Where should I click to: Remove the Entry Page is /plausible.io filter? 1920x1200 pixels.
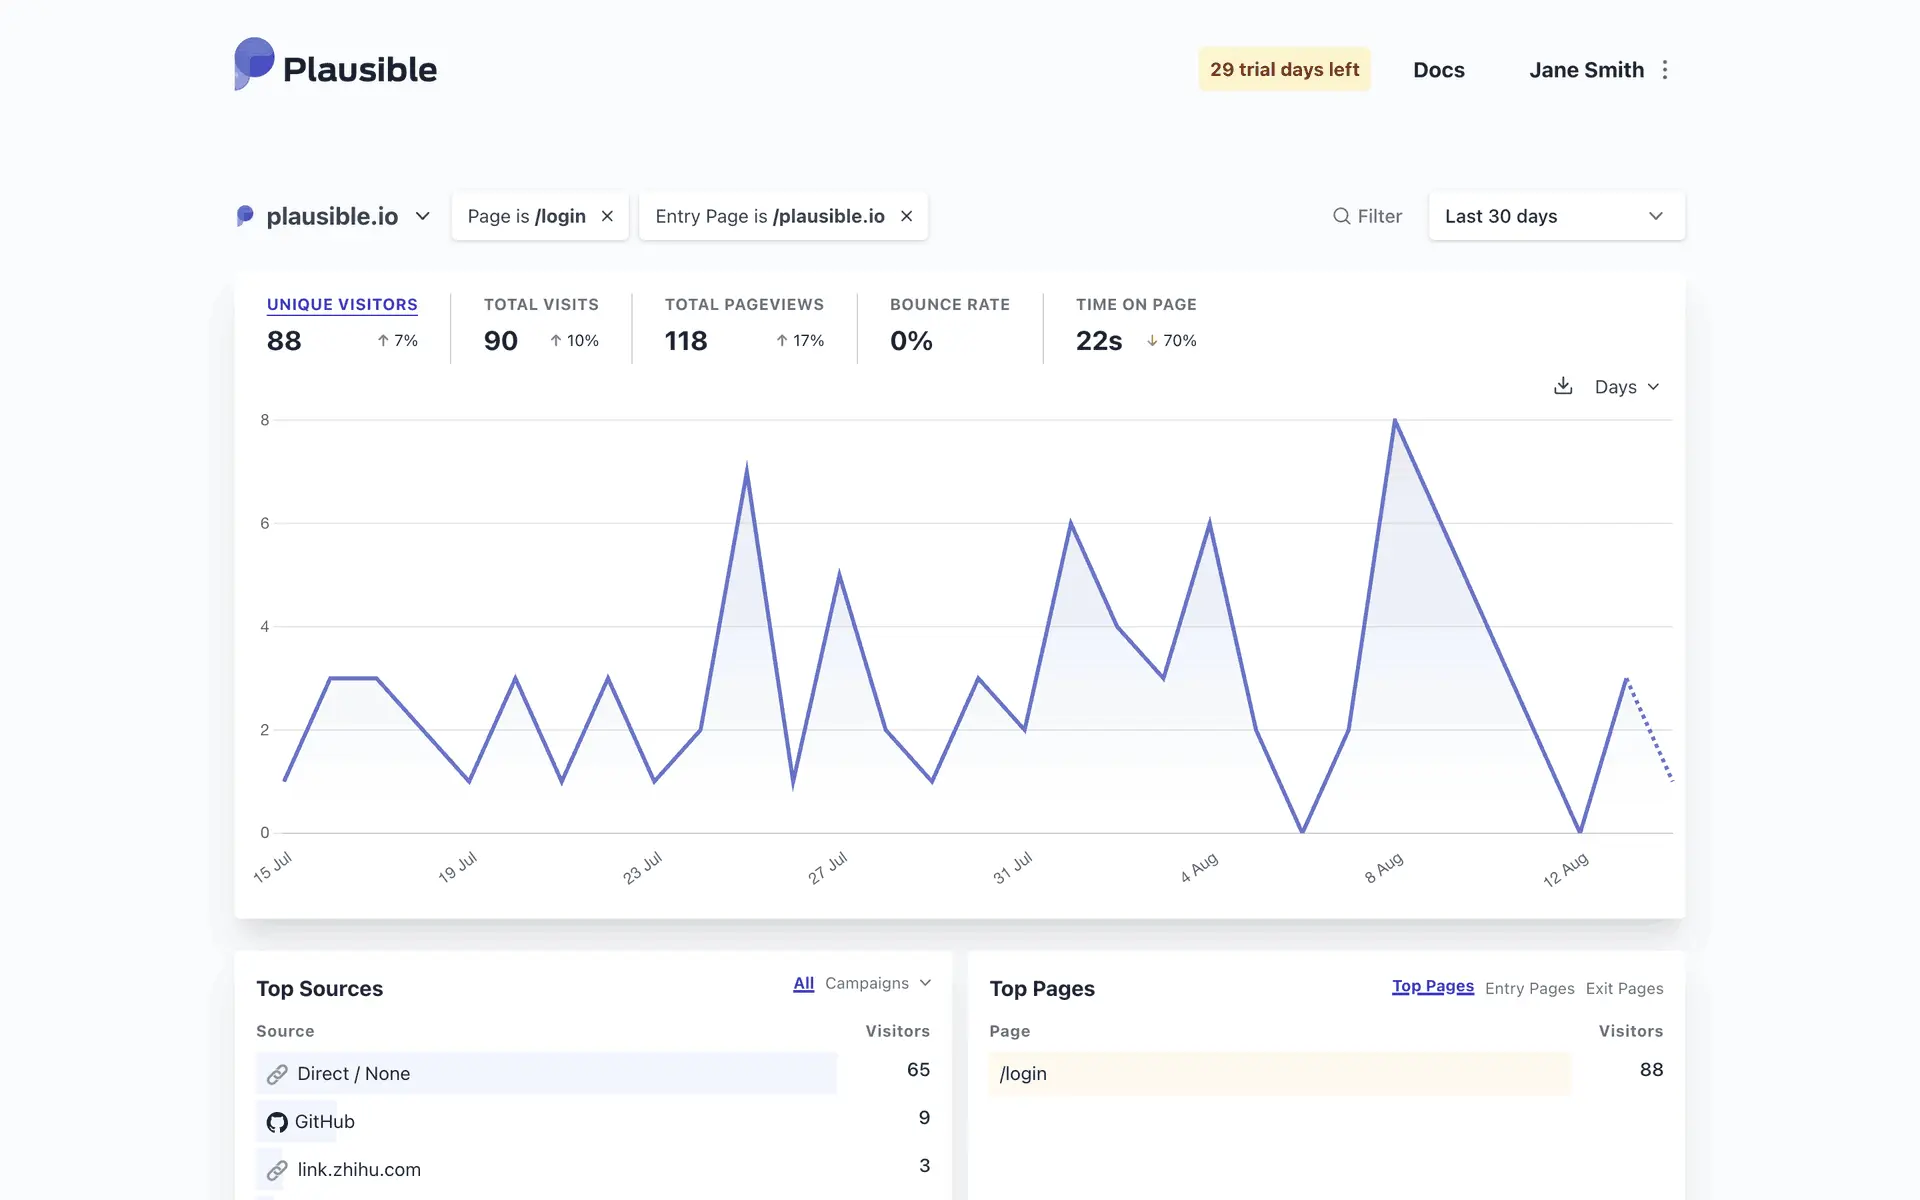(906, 216)
